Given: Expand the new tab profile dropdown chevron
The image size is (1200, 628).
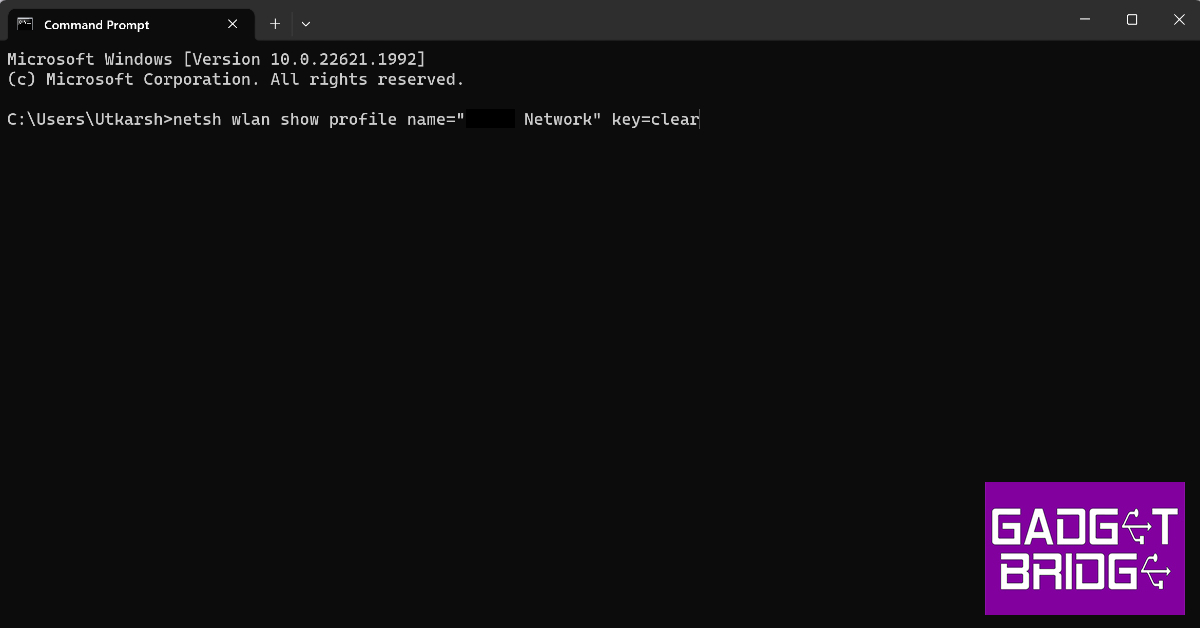Looking at the screenshot, I should pos(306,24).
